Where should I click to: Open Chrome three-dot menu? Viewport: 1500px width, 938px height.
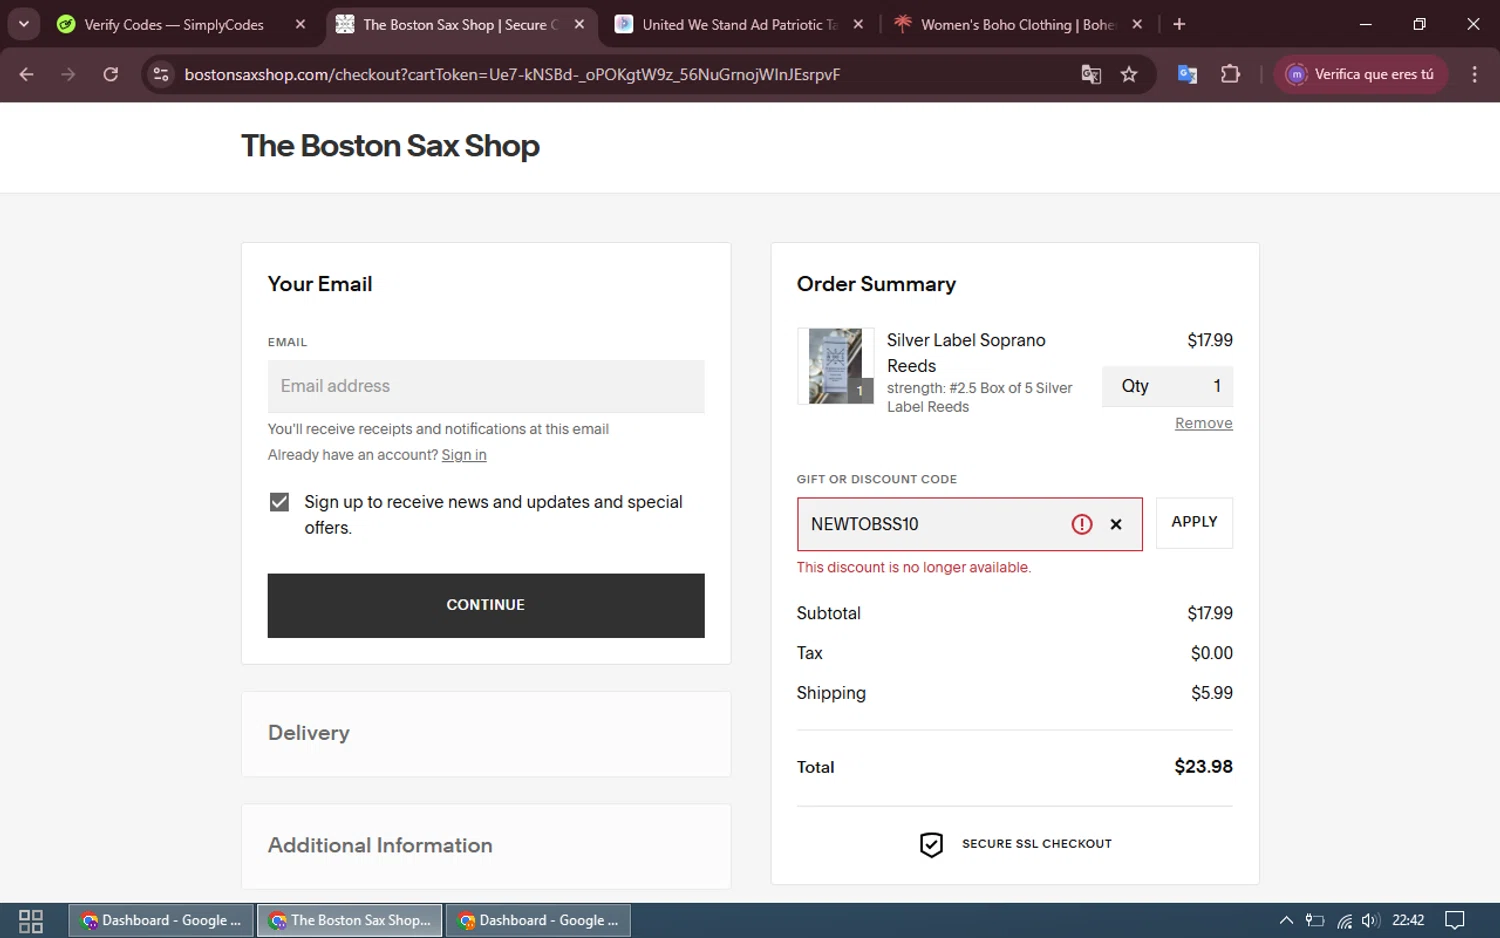(x=1474, y=74)
